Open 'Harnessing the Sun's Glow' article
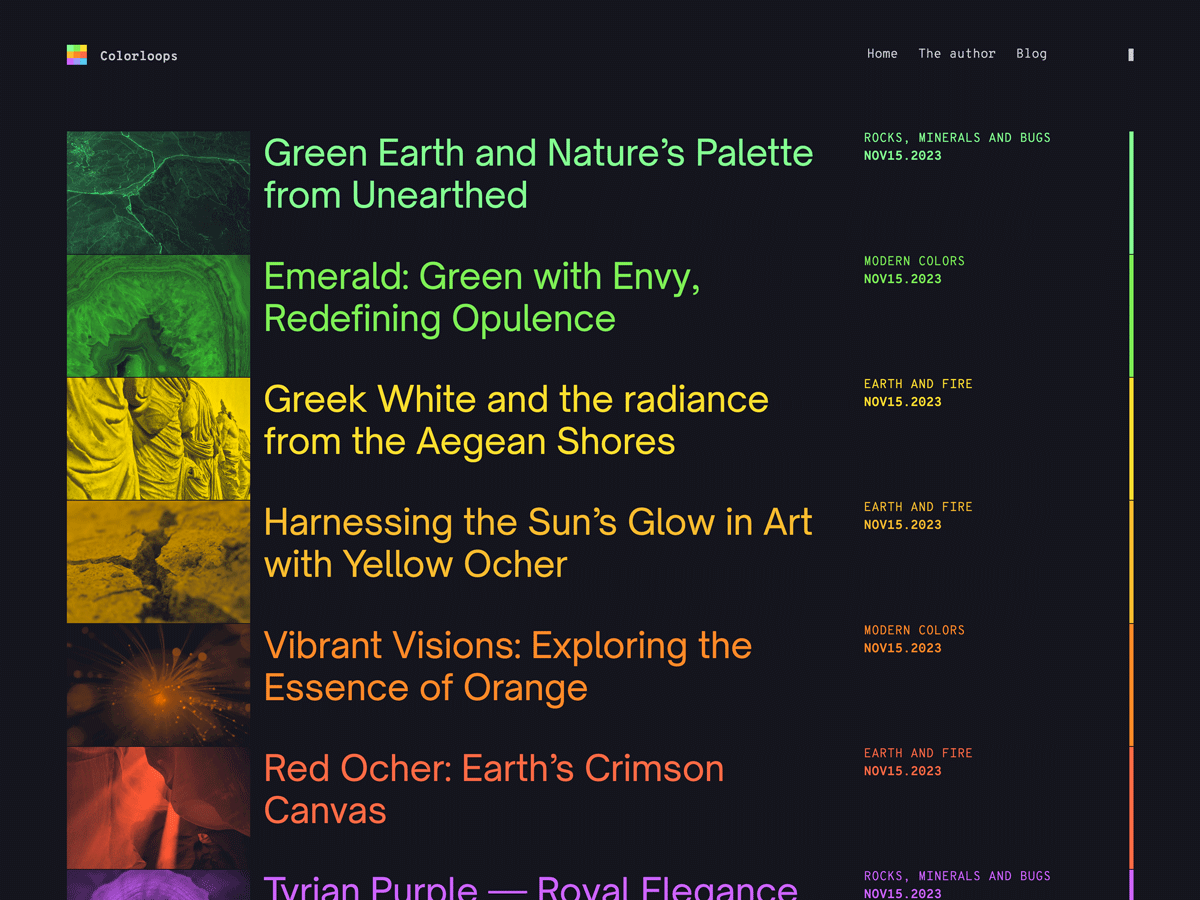The height and width of the screenshot is (900, 1200). (x=537, y=543)
